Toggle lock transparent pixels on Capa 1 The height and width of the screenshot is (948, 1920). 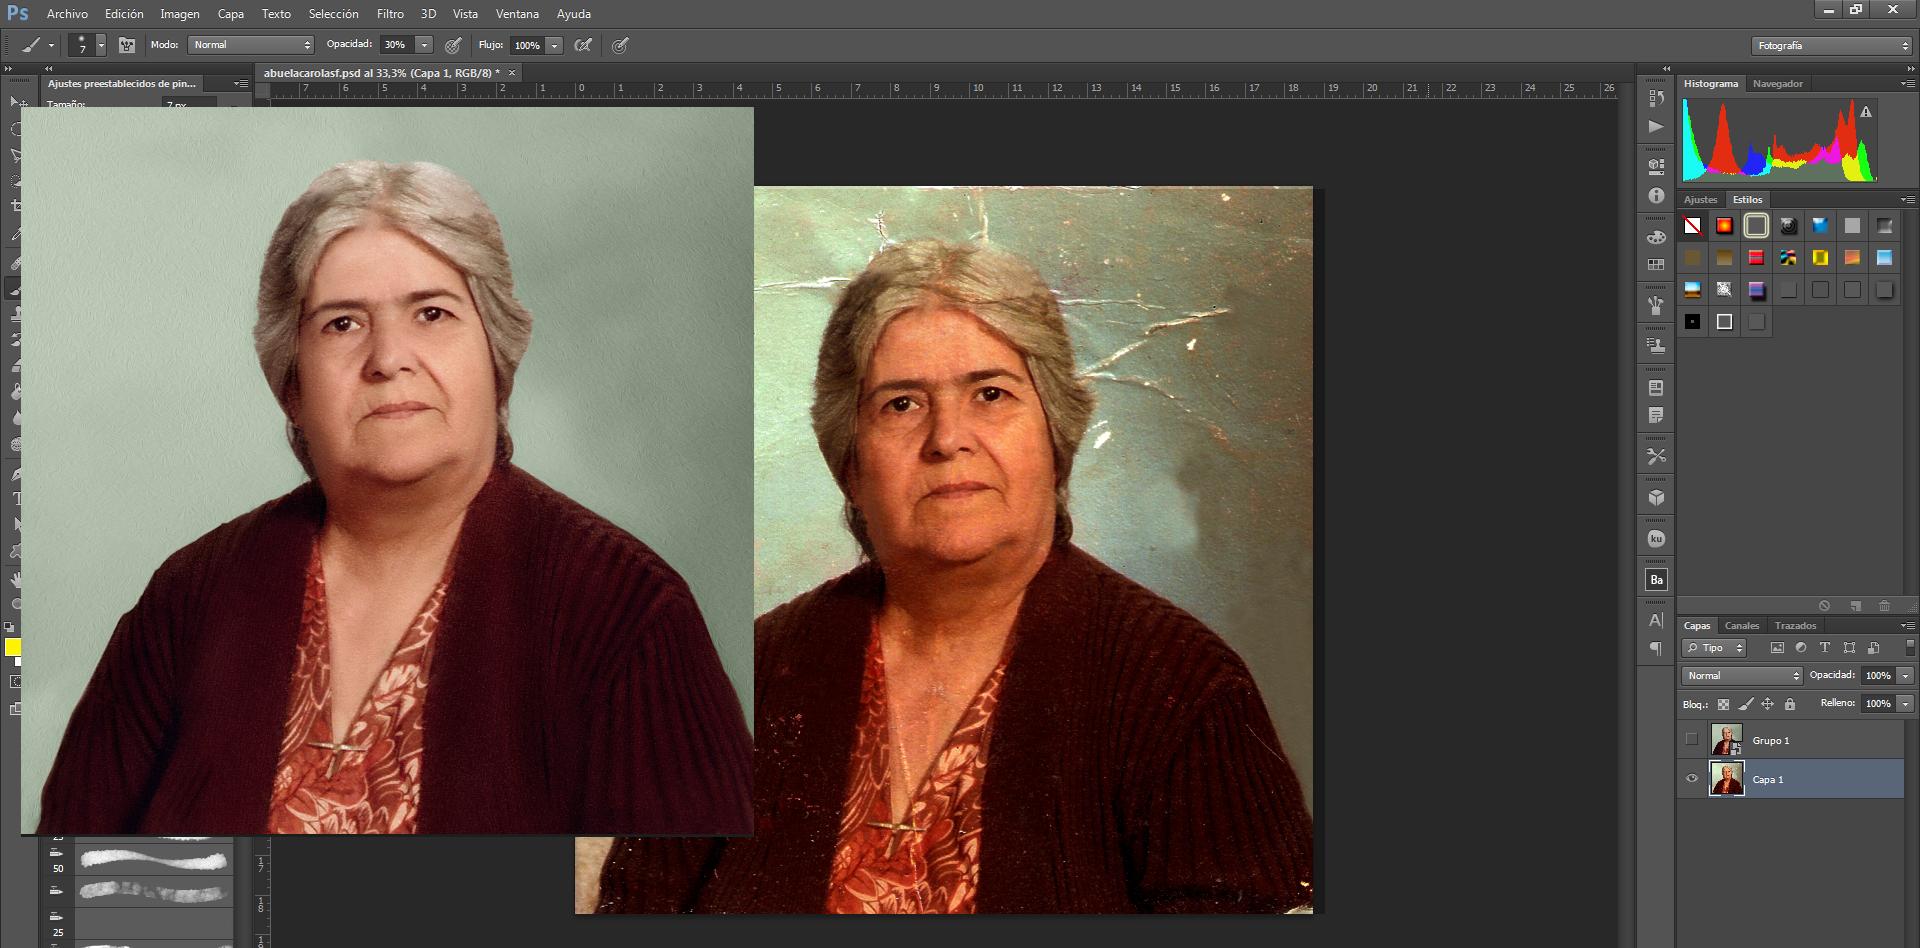(x=1722, y=704)
